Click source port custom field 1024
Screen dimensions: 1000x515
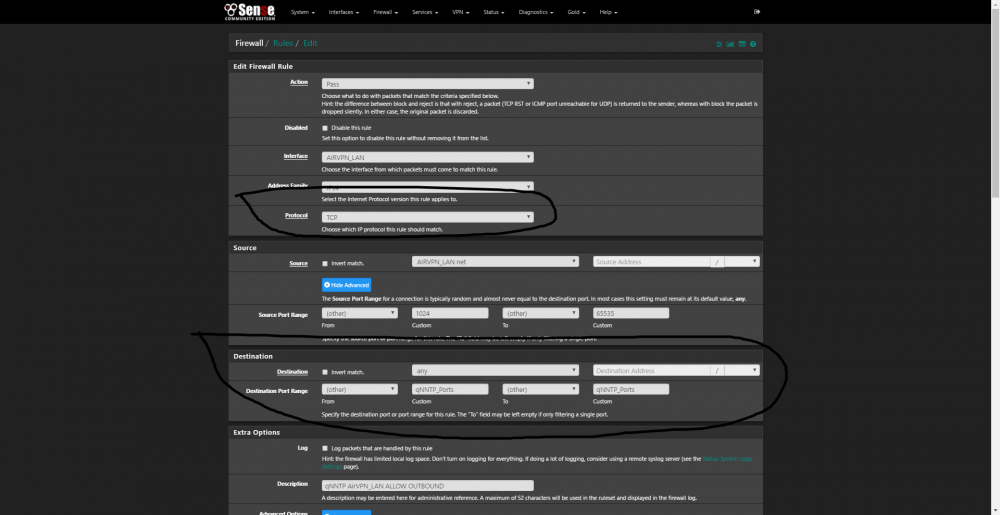(x=450, y=313)
